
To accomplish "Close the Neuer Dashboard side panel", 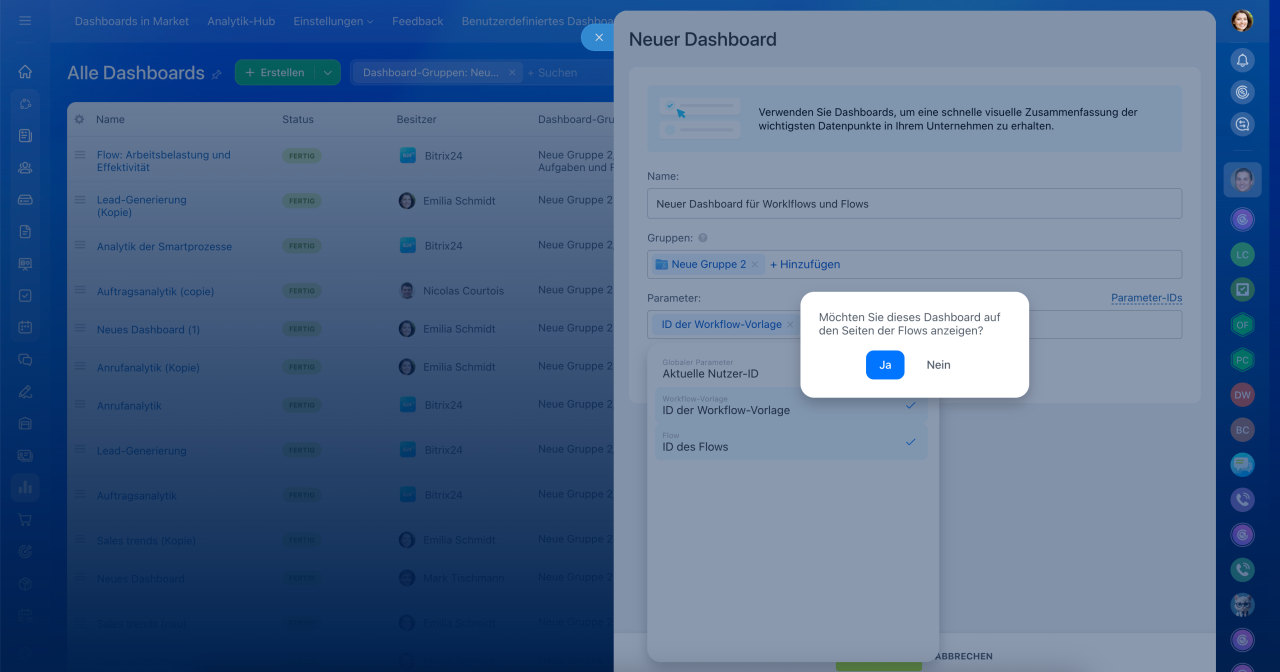I will tap(598, 37).
